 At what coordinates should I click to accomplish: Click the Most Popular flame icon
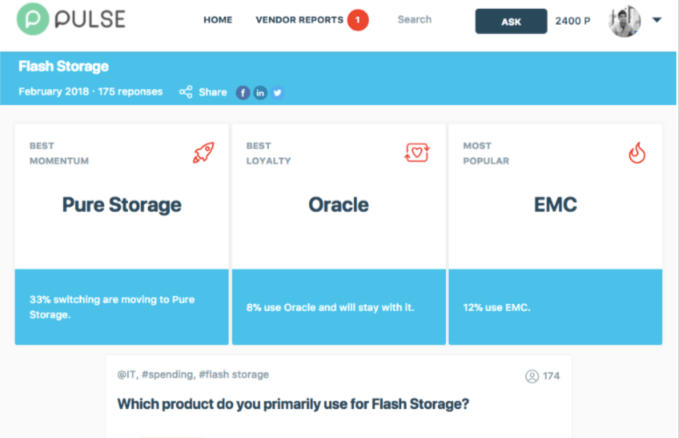(x=636, y=152)
